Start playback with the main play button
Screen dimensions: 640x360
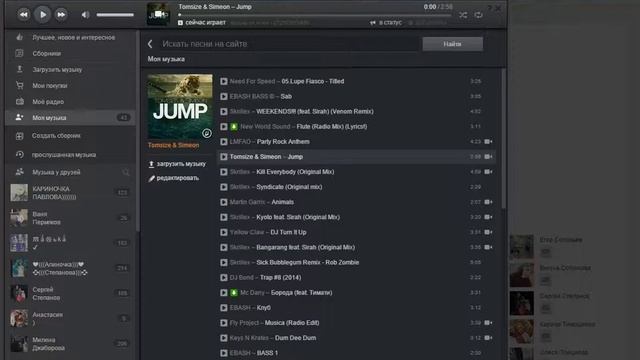point(42,15)
